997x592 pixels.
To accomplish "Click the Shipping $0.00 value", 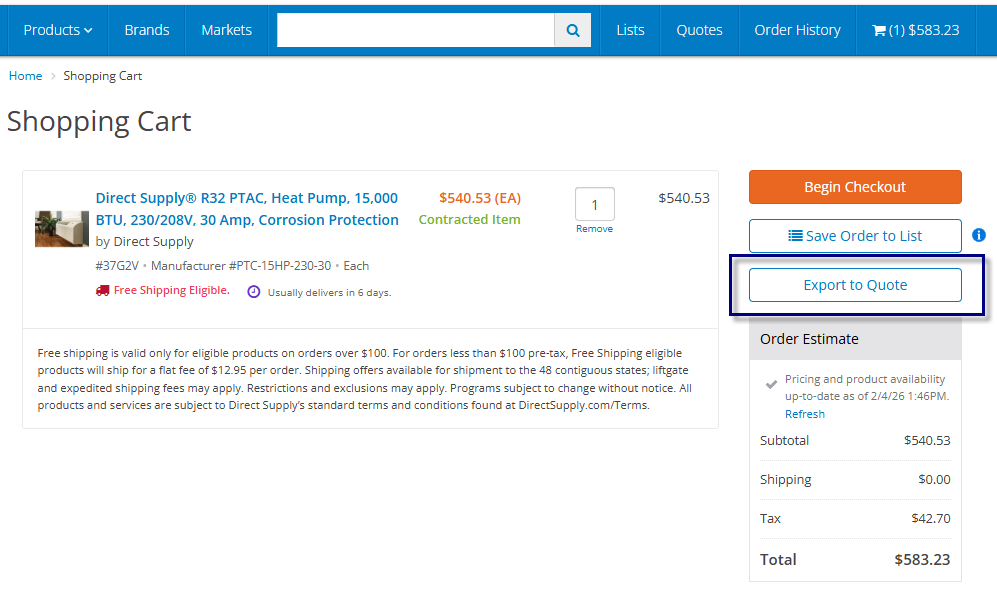I will click(934, 479).
